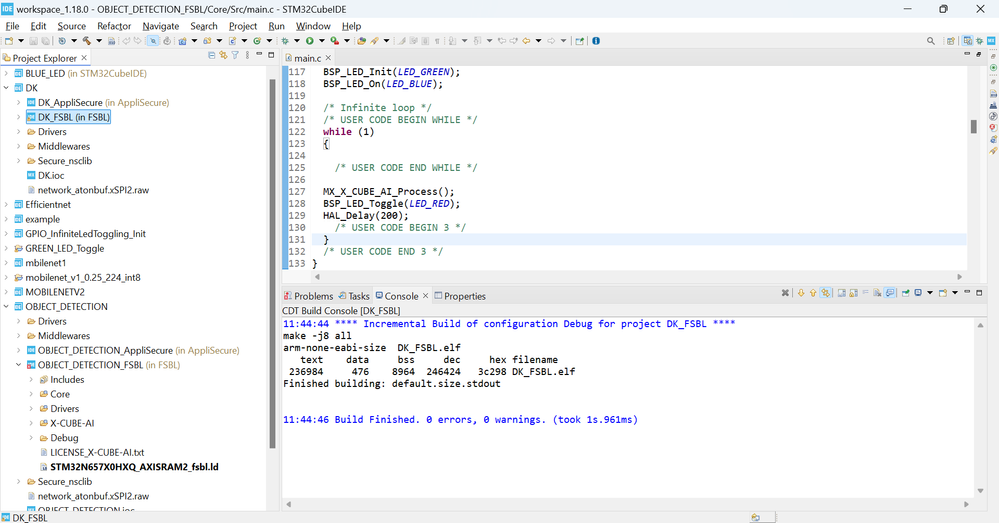The image size is (999, 523).
Task: Open the Project menu
Action: pyautogui.click(x=242, y=26)
